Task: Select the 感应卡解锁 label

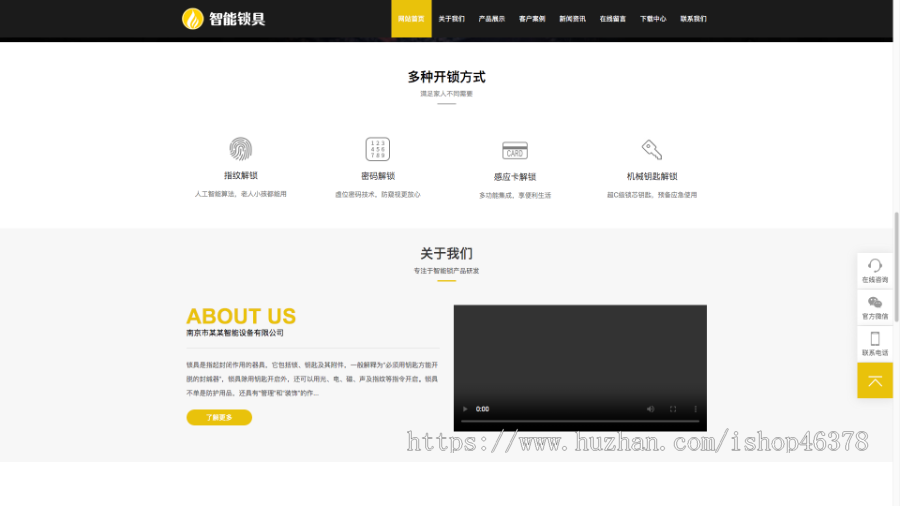Action: pos(515,177)
